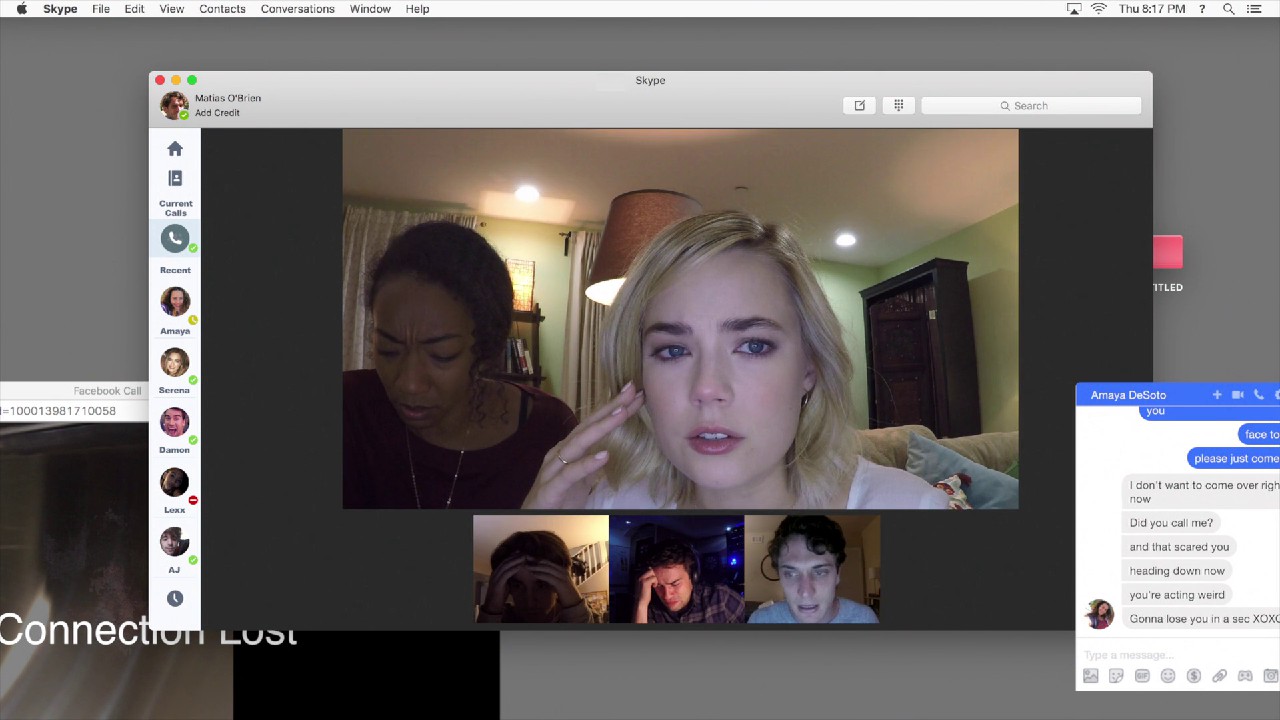The width and height of the screenshot is (1280, 720).
Task: Click the Facebook Call address field
Action: (x=74, y=411)
